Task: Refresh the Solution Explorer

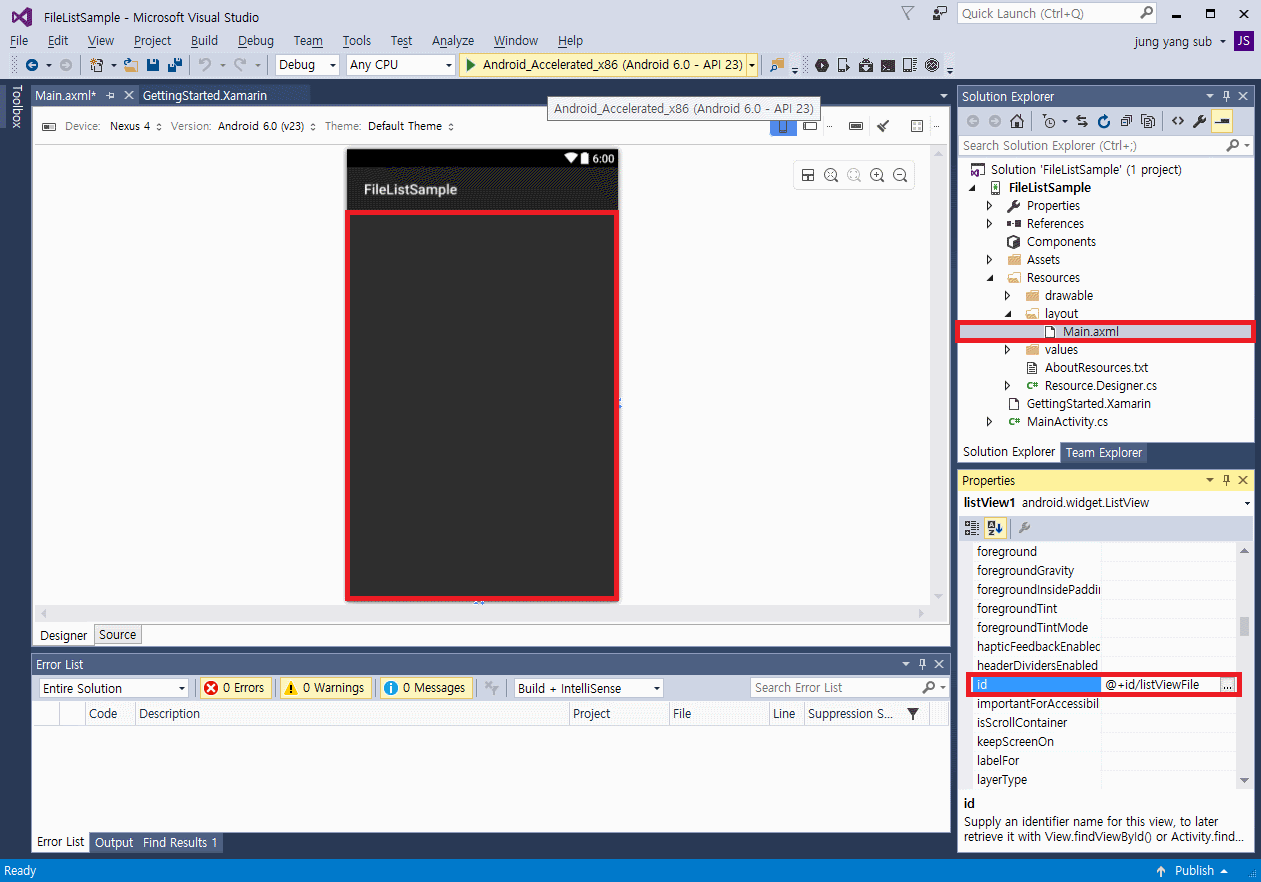Action: 1104,121
